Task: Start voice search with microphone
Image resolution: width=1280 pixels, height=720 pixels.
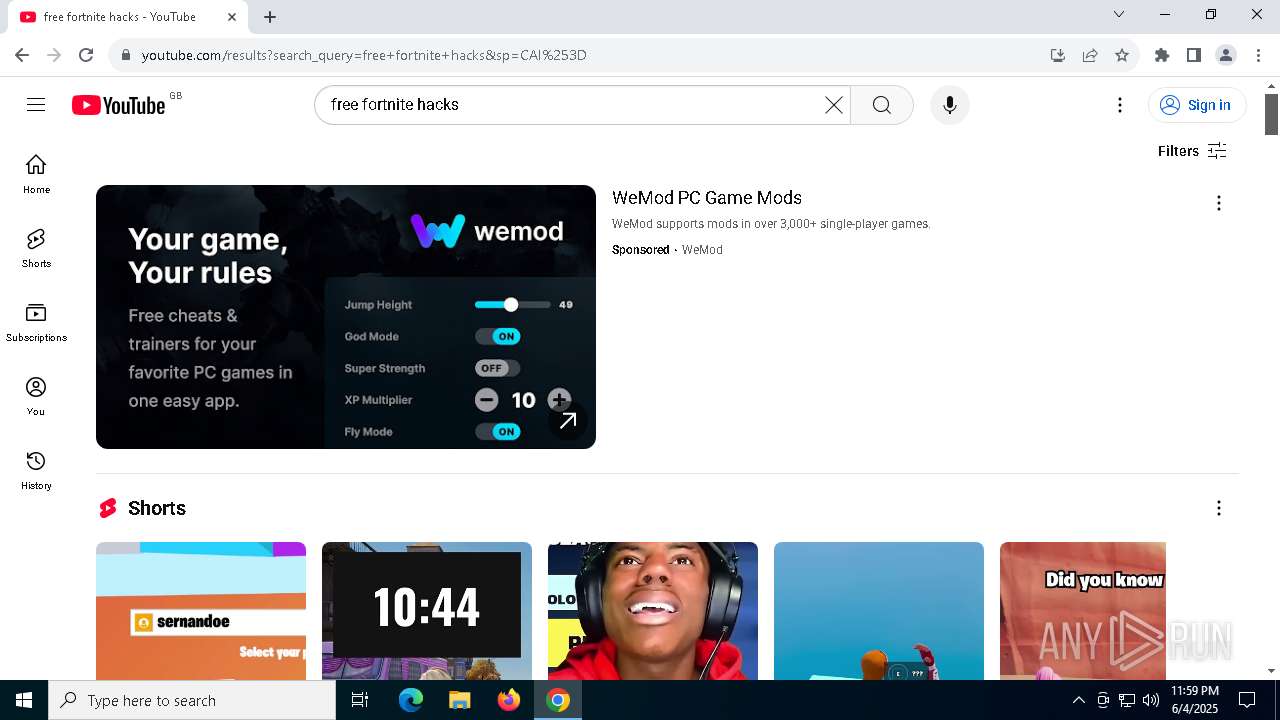Action: pyautogui.click(x=949, y=105)
